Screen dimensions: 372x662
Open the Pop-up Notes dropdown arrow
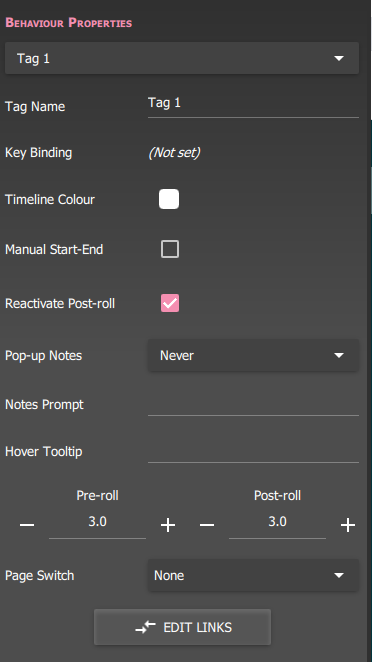pos(339,355)
